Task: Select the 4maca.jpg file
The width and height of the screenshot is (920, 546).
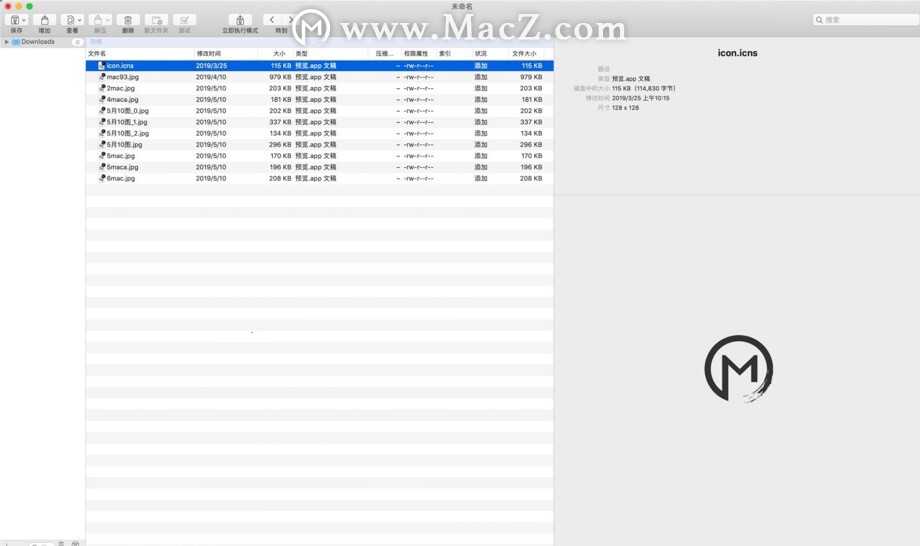Action: pyautogui.click(x=122, y=99)
